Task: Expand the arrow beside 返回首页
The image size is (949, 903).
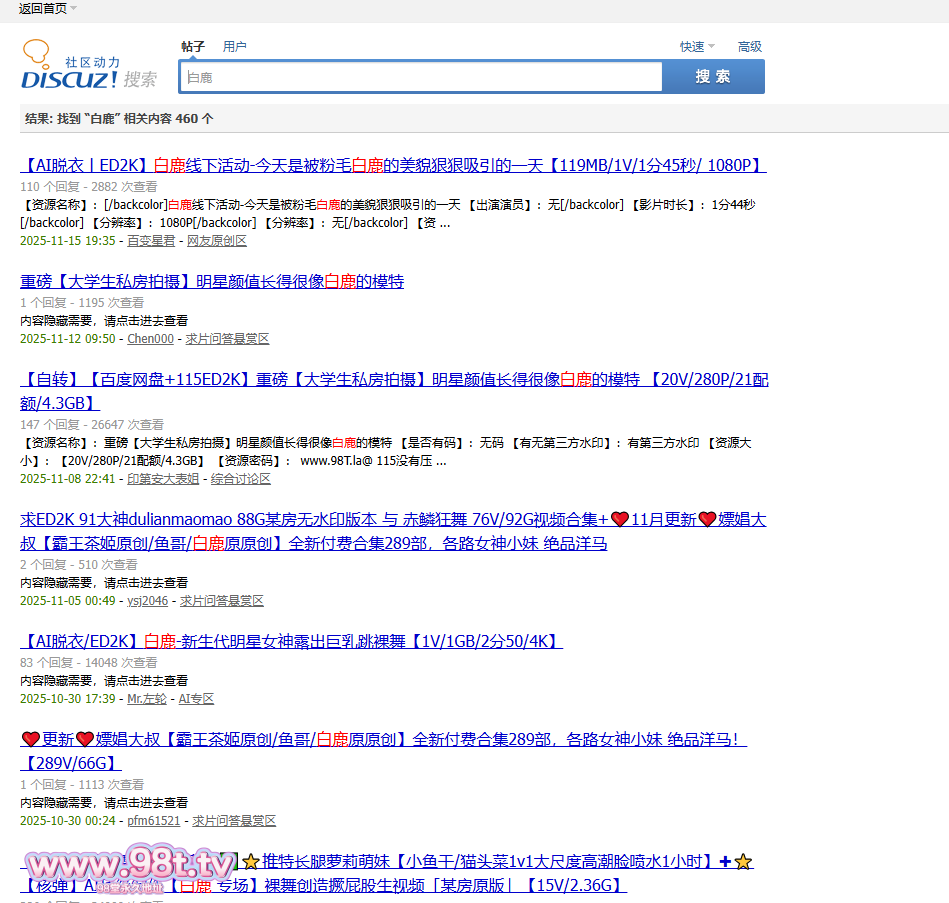Action: pos(74,9)
